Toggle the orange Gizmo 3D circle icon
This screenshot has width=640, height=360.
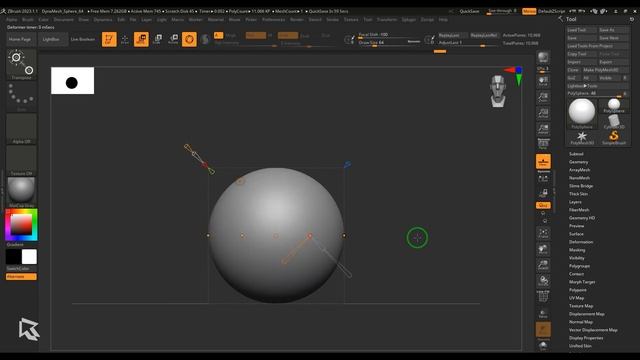(x=189, y=39)
